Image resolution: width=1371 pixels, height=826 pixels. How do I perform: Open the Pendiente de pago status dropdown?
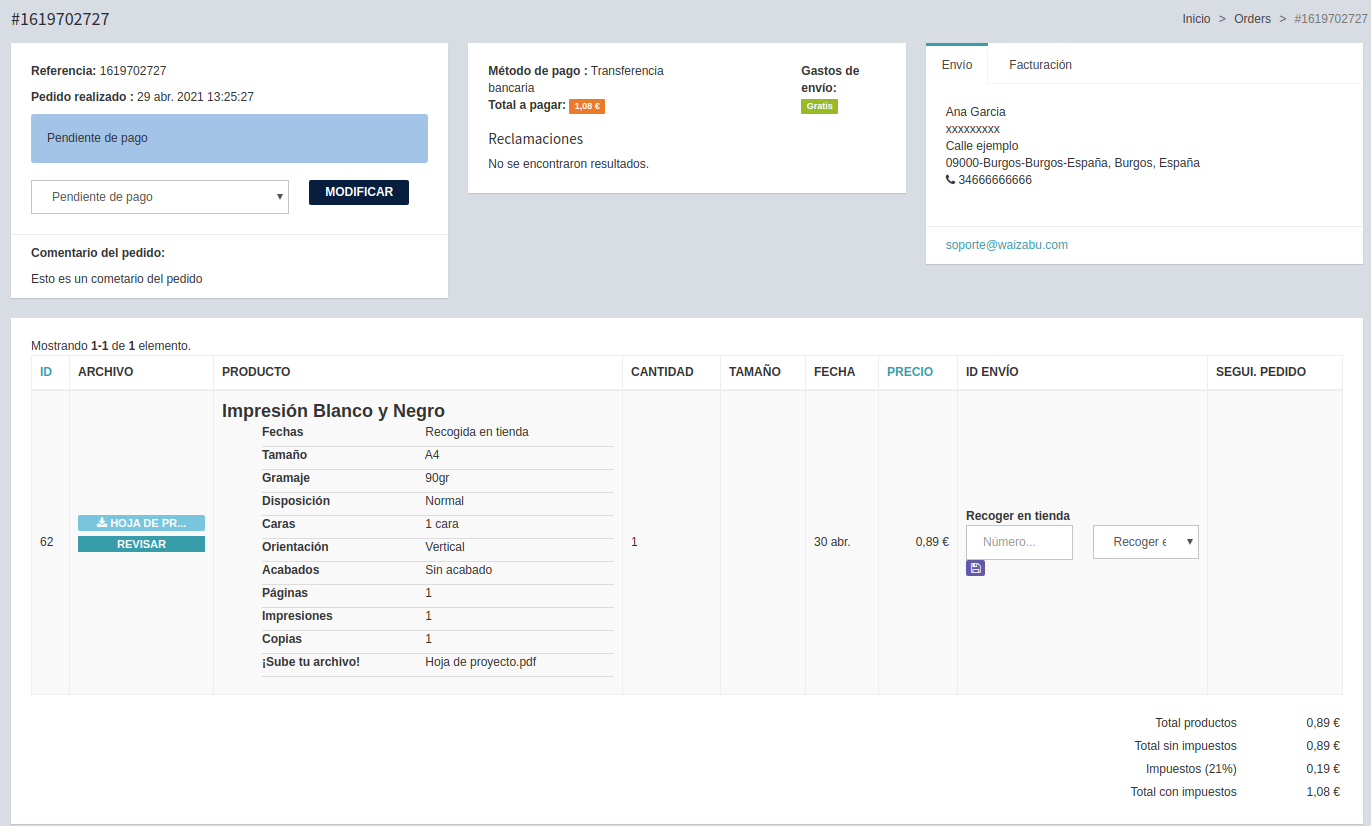tap(160, 197)
